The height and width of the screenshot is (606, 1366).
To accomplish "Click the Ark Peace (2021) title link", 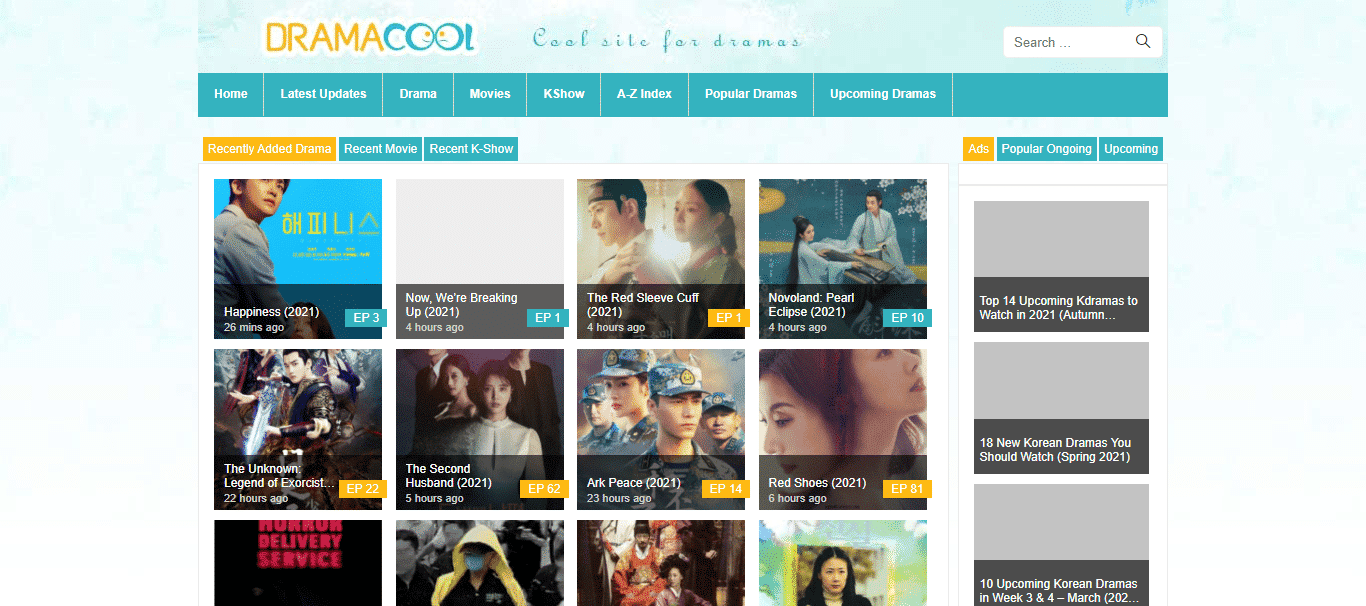I will (634, 483).
